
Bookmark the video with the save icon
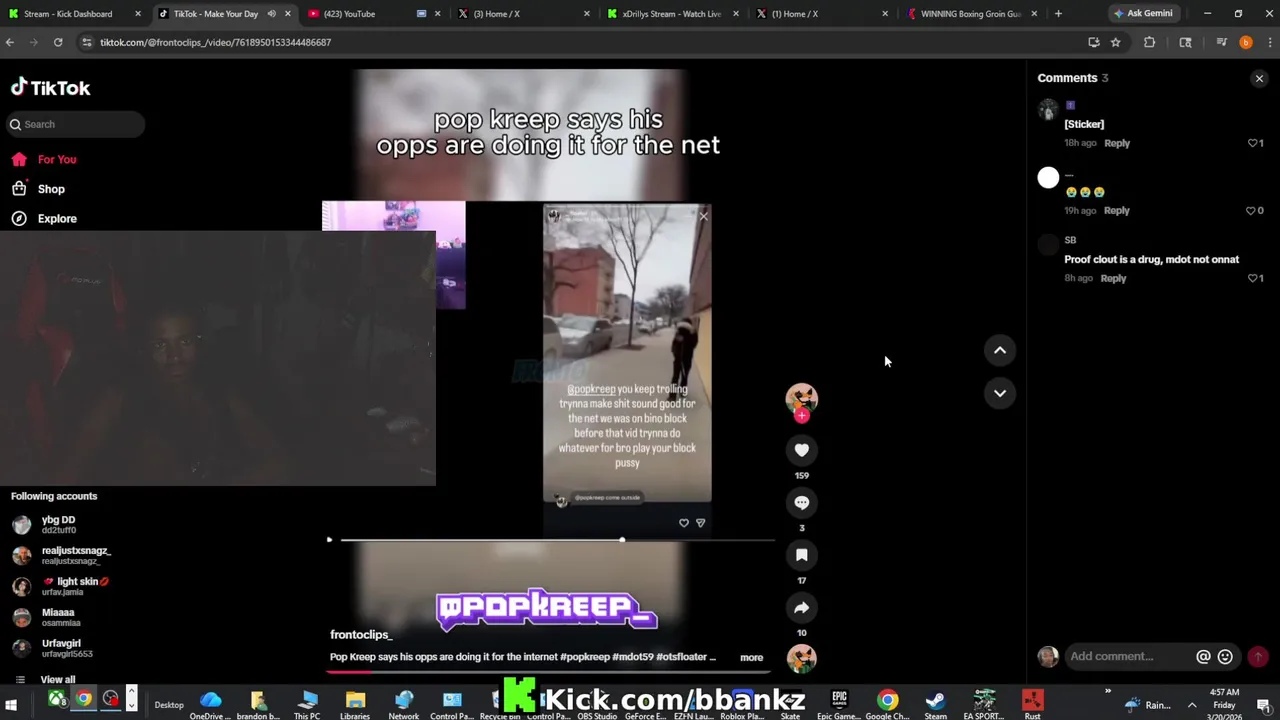click(x=801, y=555)
